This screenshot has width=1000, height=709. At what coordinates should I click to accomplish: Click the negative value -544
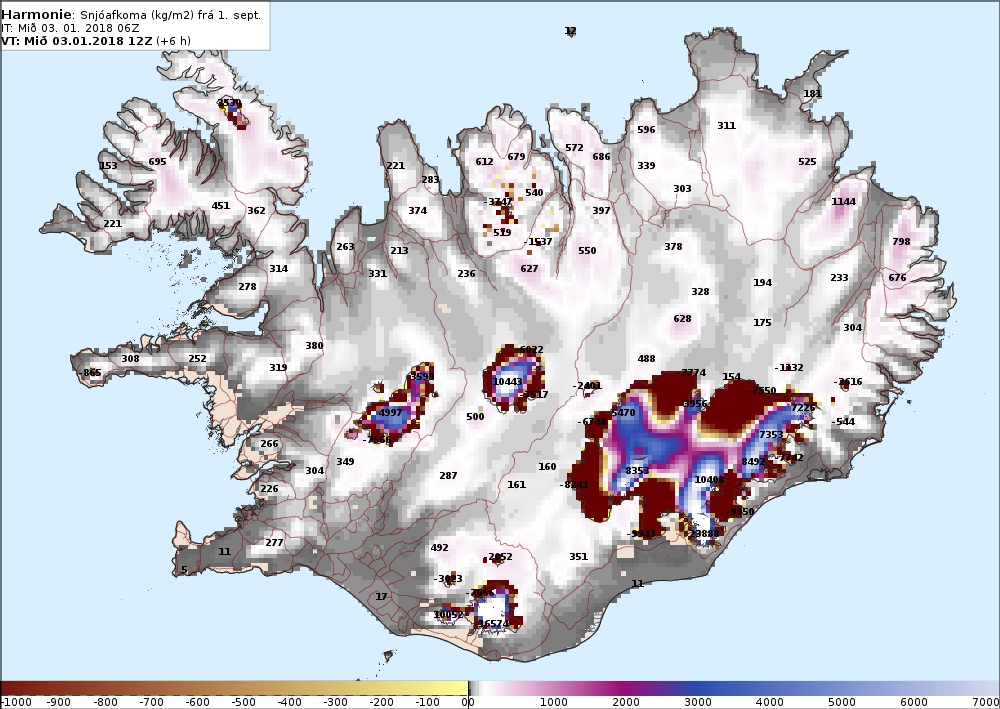point(843,421)
